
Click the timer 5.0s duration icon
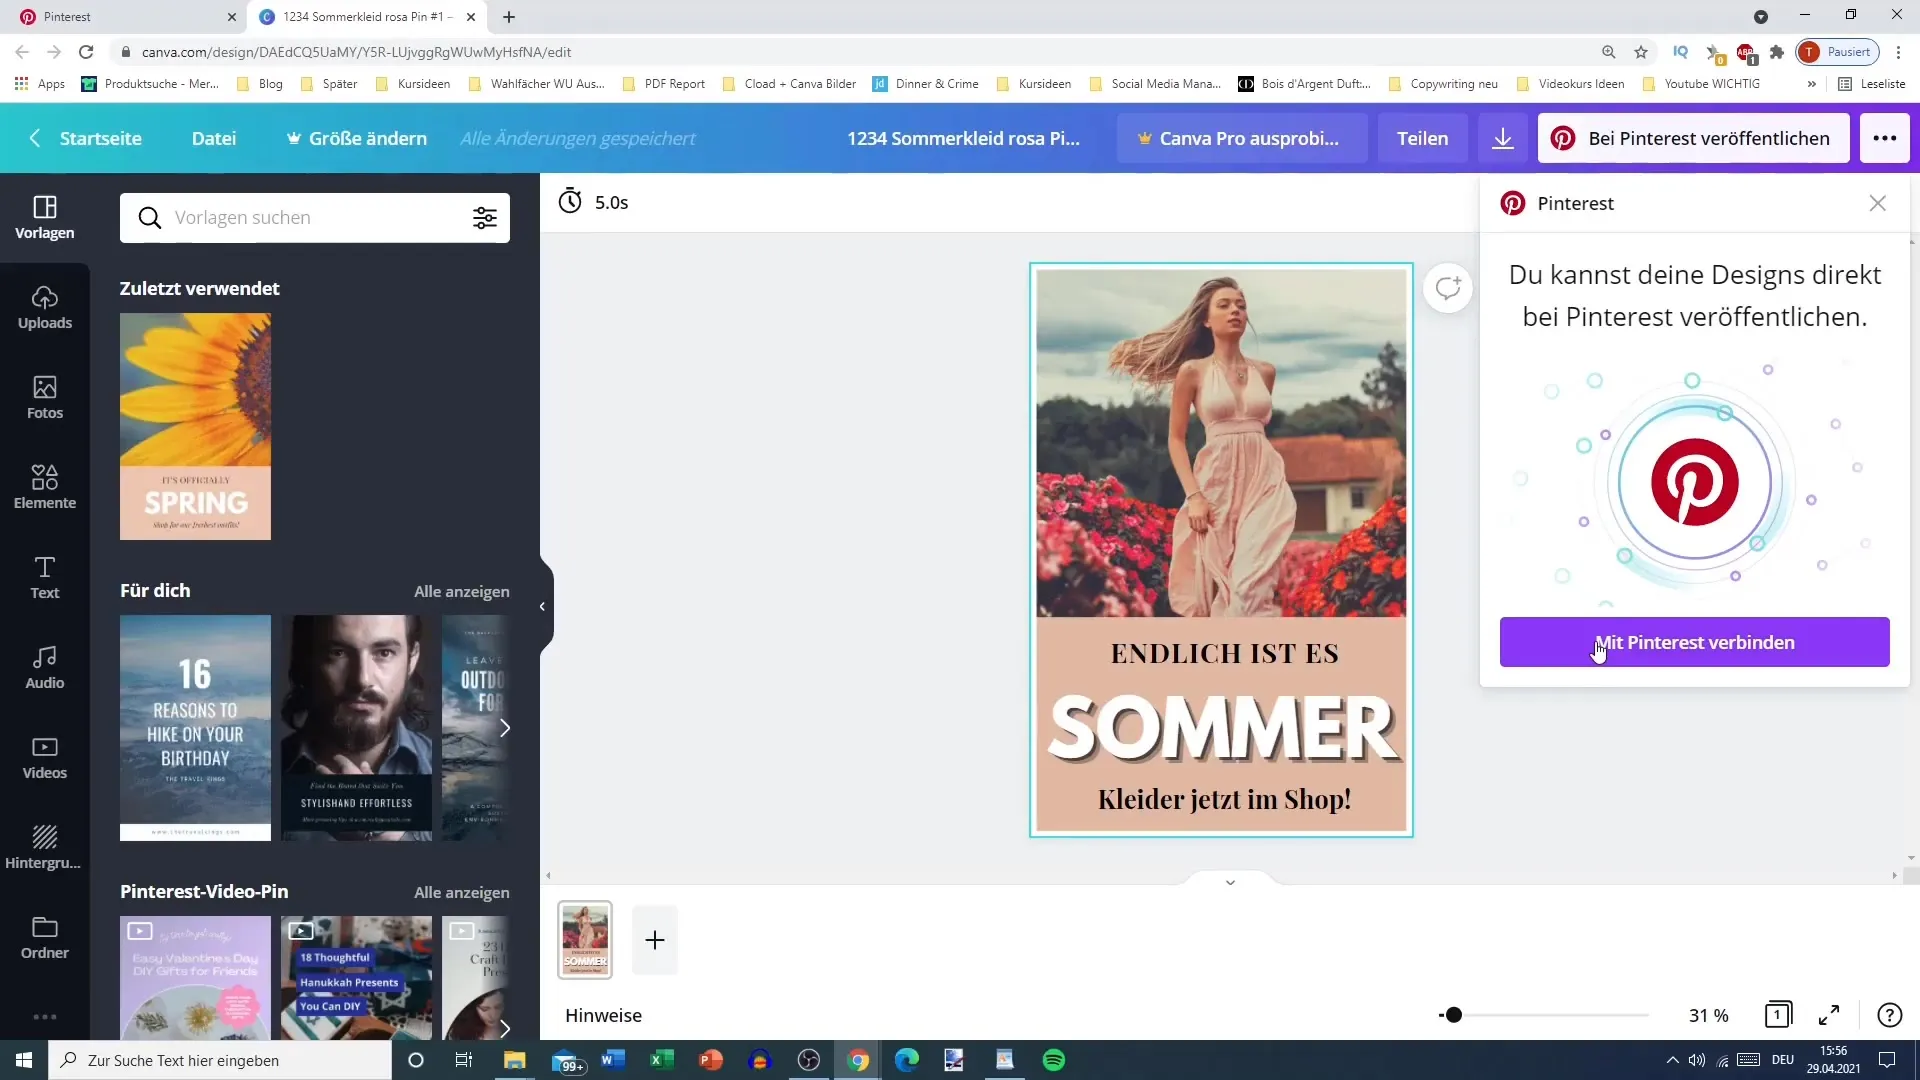click(570, 201)
